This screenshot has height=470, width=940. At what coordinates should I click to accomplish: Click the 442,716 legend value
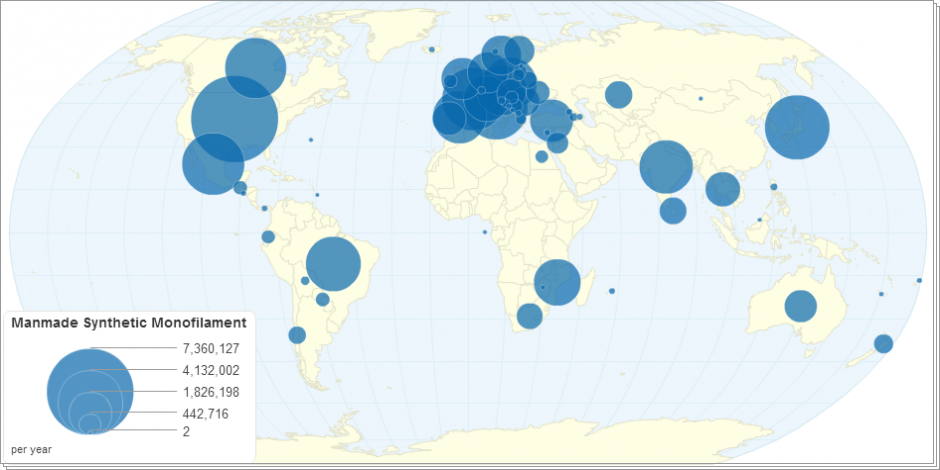pyautogui.click(x=207, y=413)
